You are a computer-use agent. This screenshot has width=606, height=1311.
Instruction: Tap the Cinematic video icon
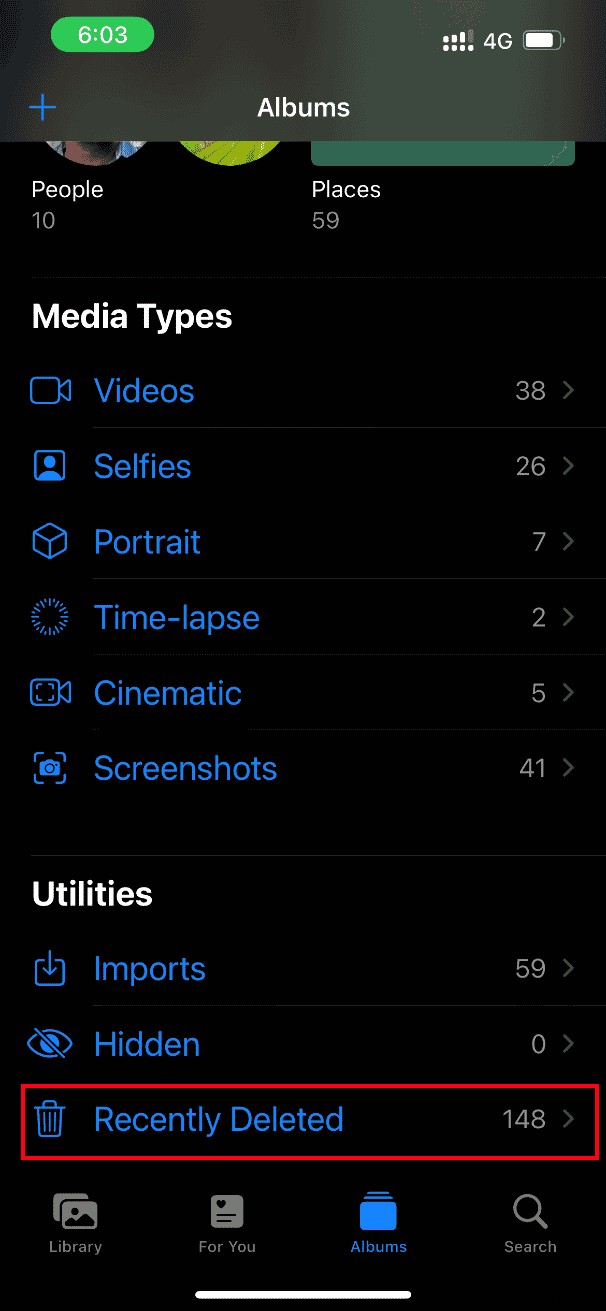pos(50,693)
